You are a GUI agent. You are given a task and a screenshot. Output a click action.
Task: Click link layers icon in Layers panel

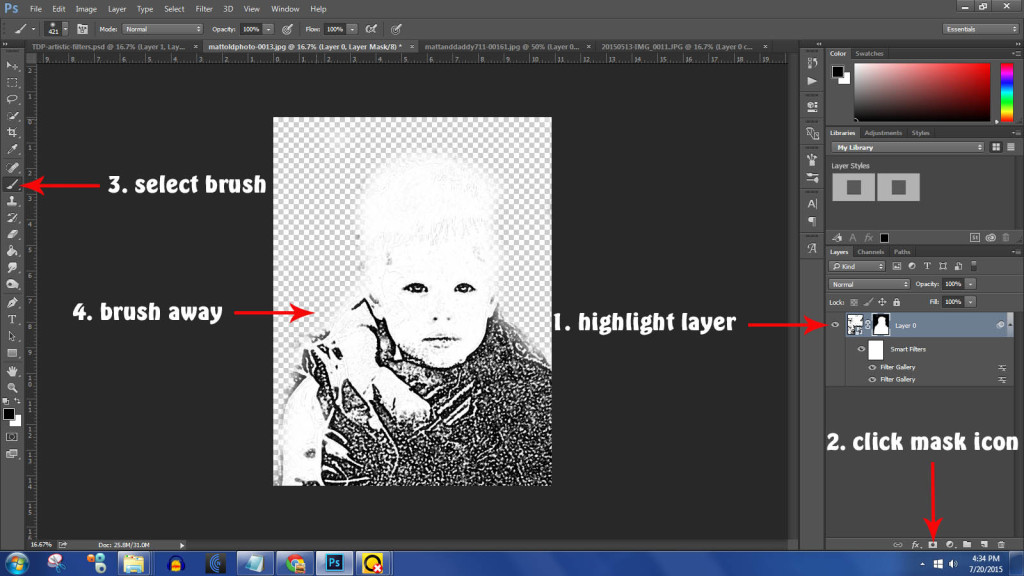point(898,545)
